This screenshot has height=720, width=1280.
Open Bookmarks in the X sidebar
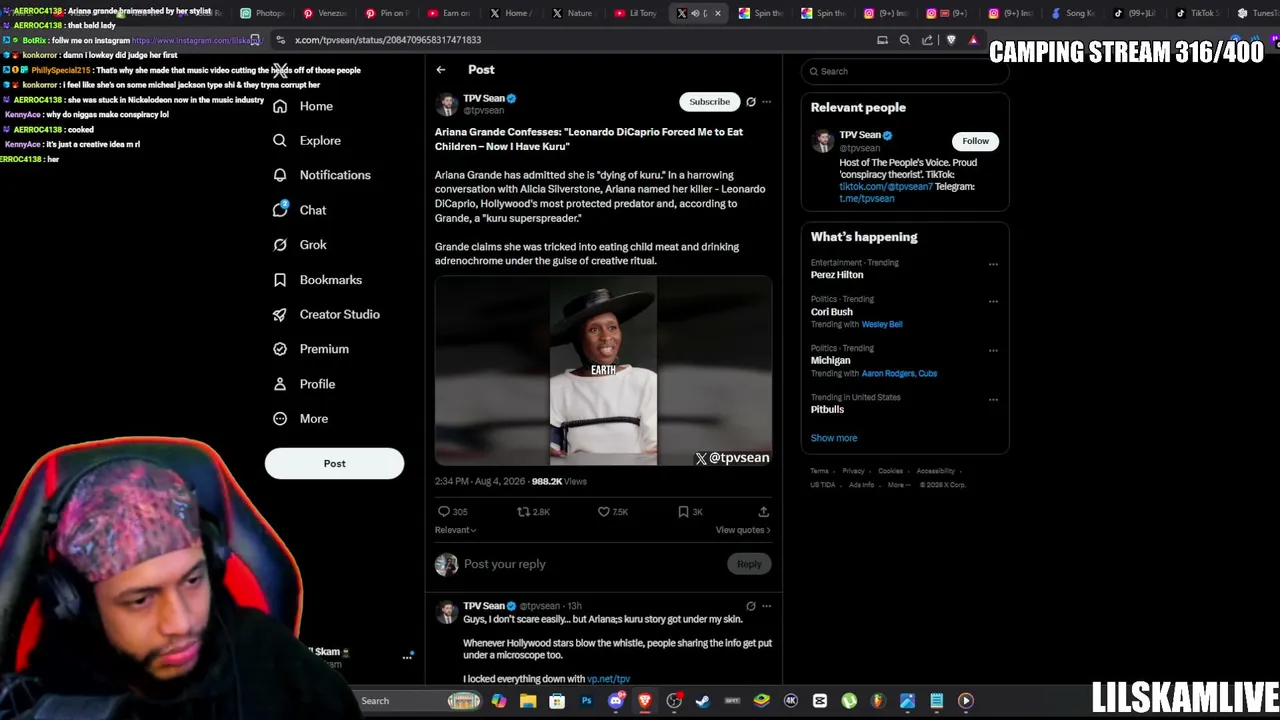click(x=317, y=280)
